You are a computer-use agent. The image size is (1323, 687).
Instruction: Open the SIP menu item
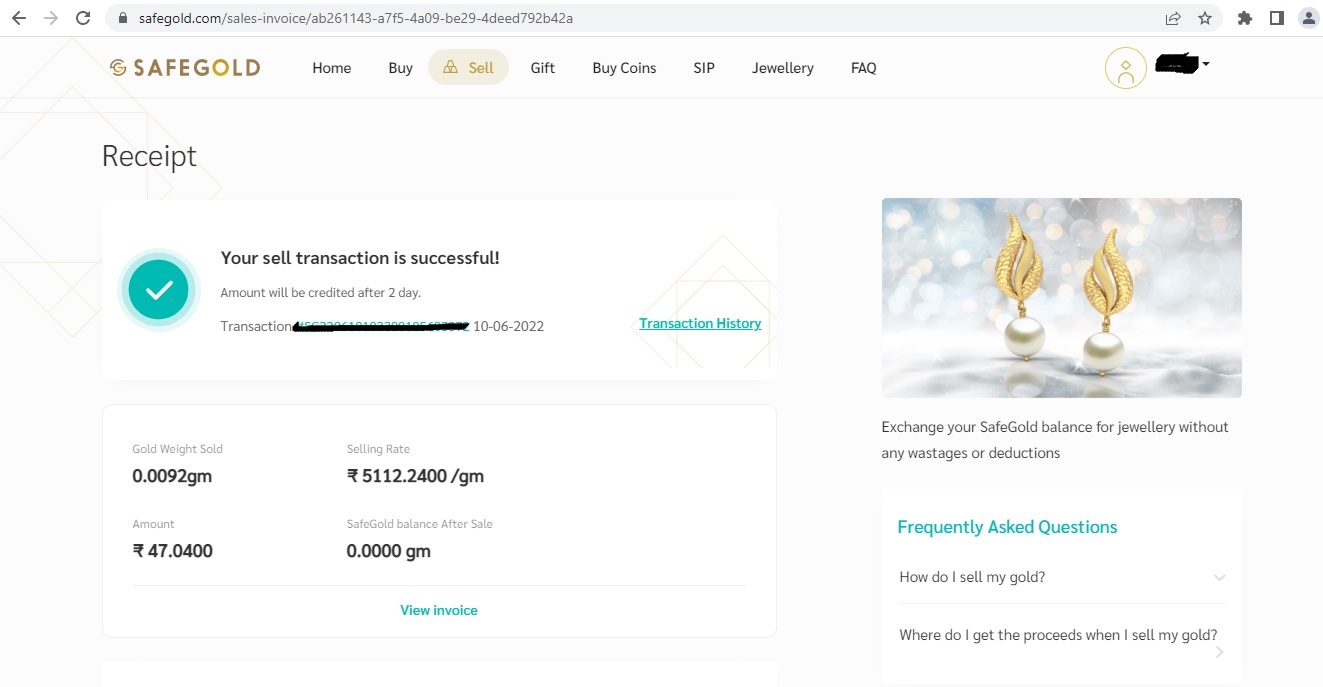[x=704, y=68]
